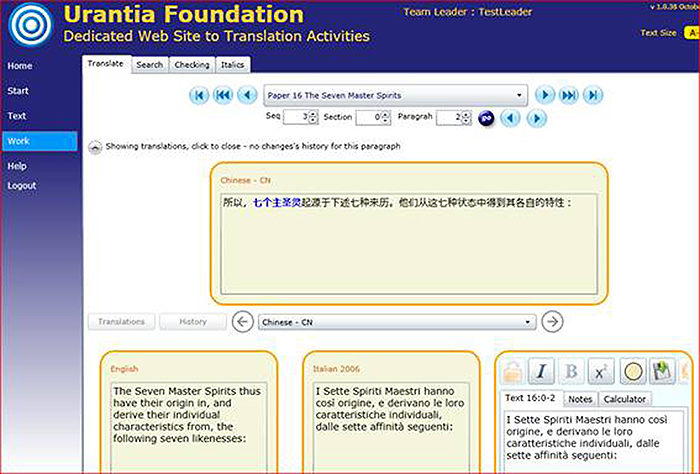Apply superscript with the x² button
The width and height of the screenshot is (700, 474).
[601, 371]
